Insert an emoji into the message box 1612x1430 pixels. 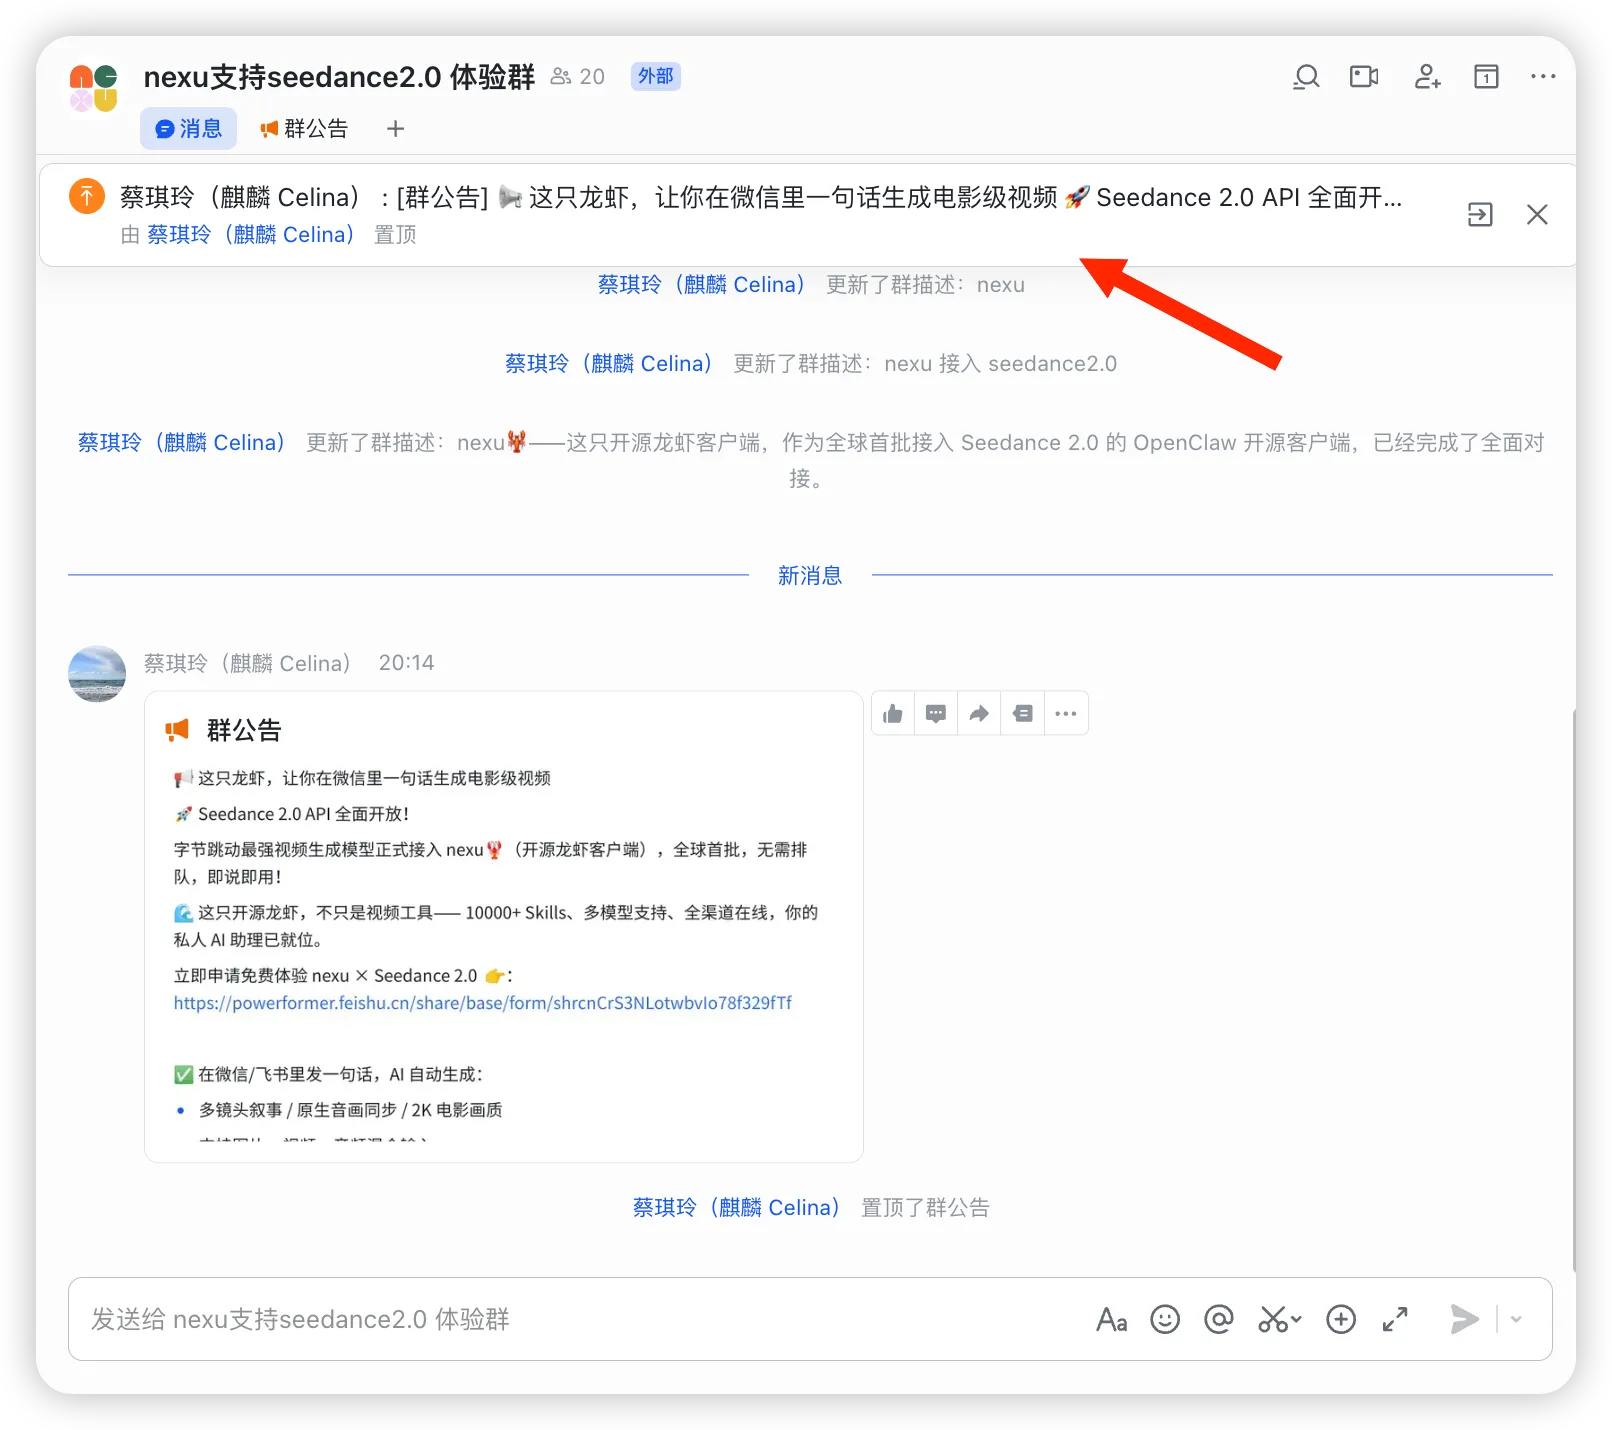coord(1165,1319)
